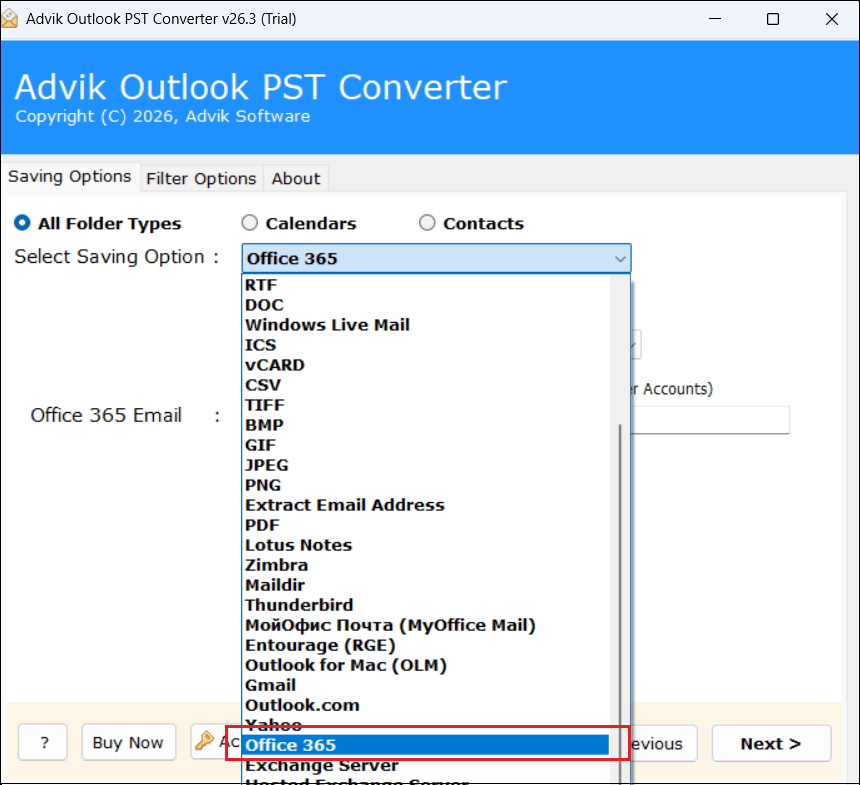
Task: Select the Calendars radio button
Action: [250, 223]
